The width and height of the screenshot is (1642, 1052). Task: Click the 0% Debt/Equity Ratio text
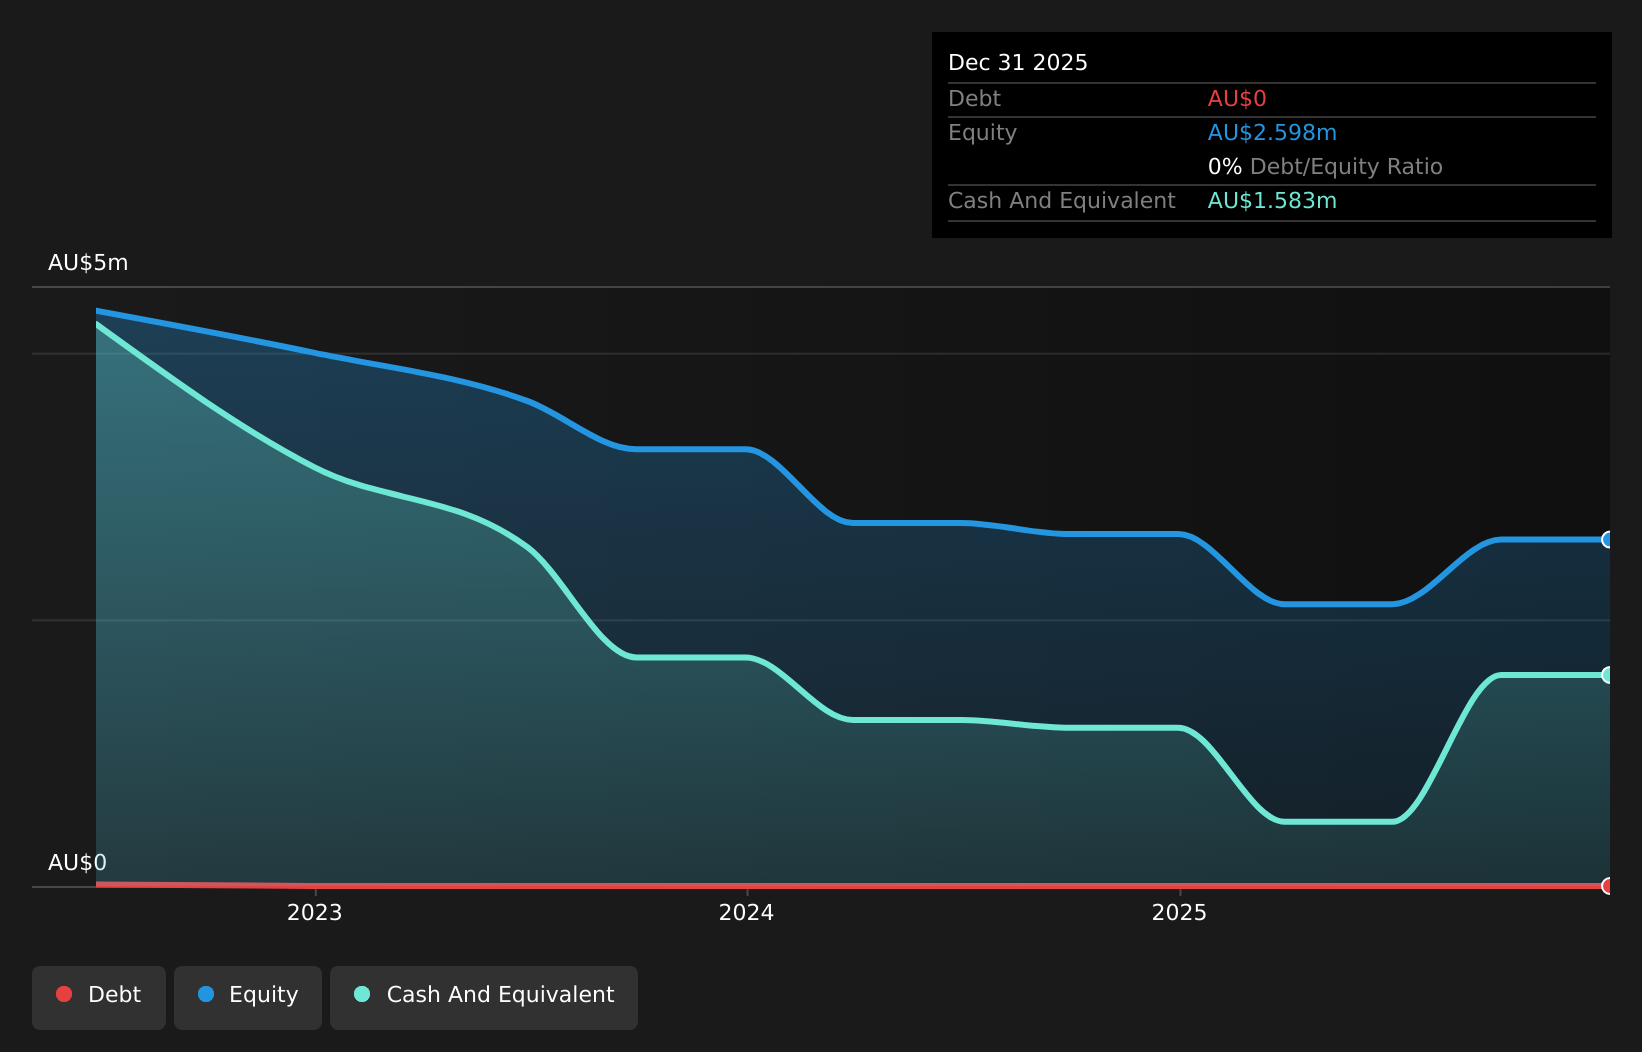(x=1325, y=167)
